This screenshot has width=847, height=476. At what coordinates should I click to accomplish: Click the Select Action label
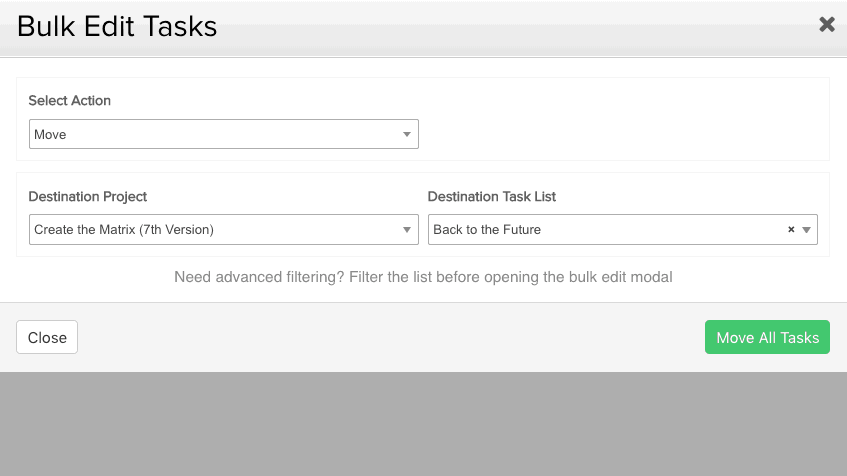70,100
